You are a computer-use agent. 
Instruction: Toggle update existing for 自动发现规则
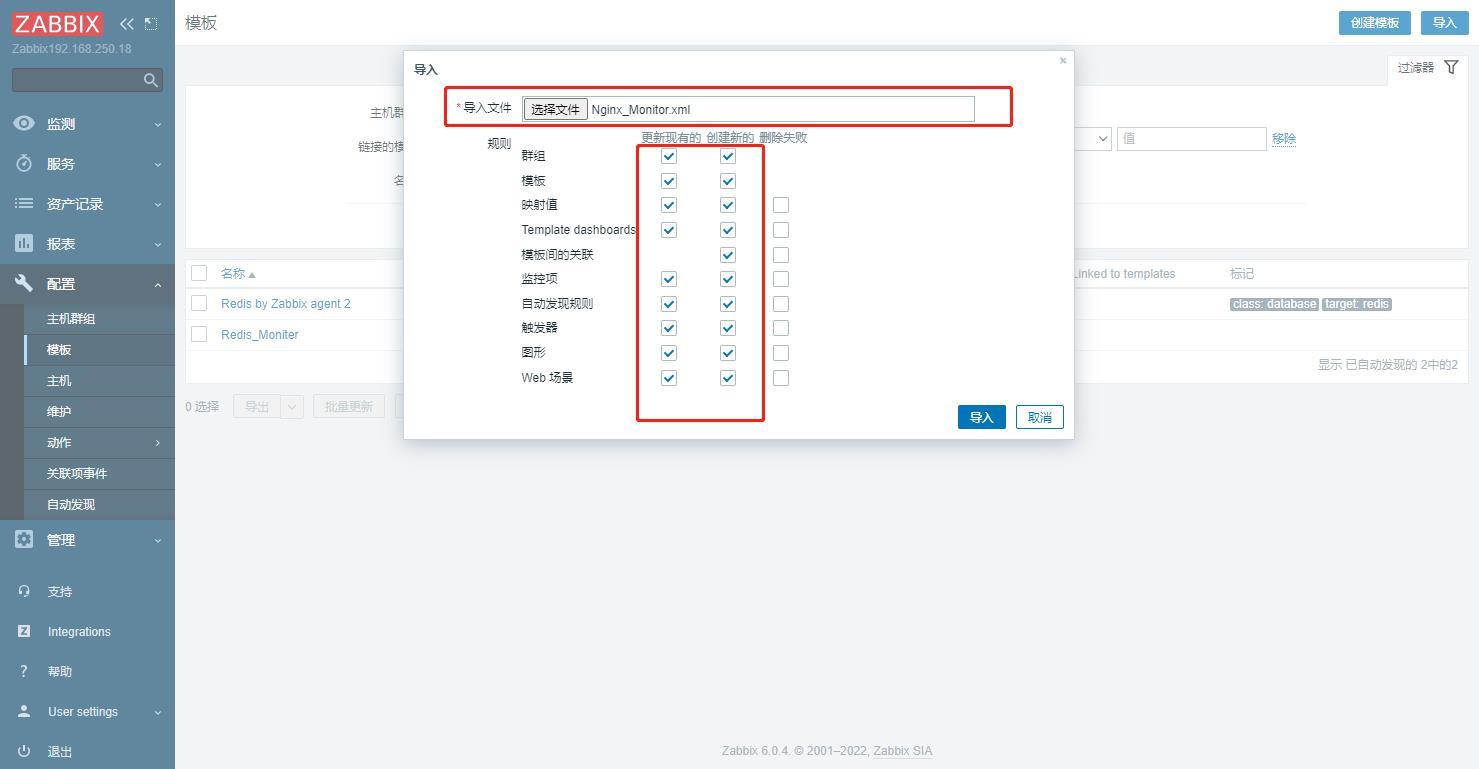(x=669, y=304)
